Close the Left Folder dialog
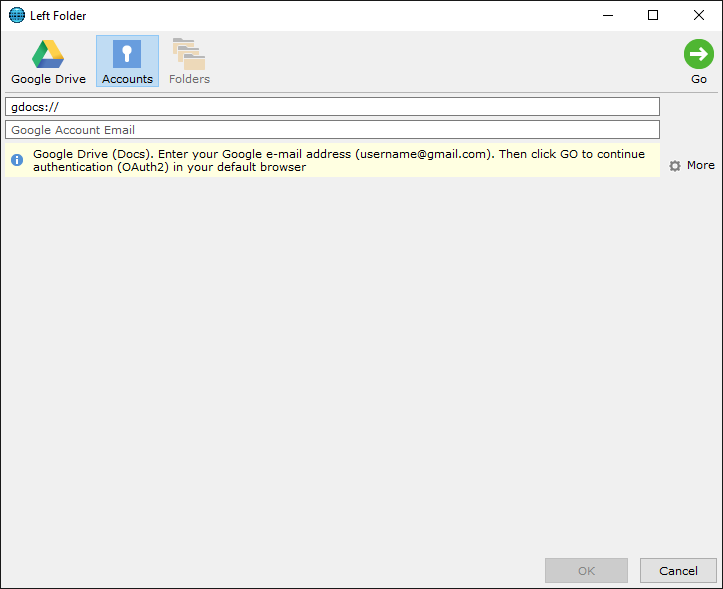The image size is (723, 589). tap(699, 15)
